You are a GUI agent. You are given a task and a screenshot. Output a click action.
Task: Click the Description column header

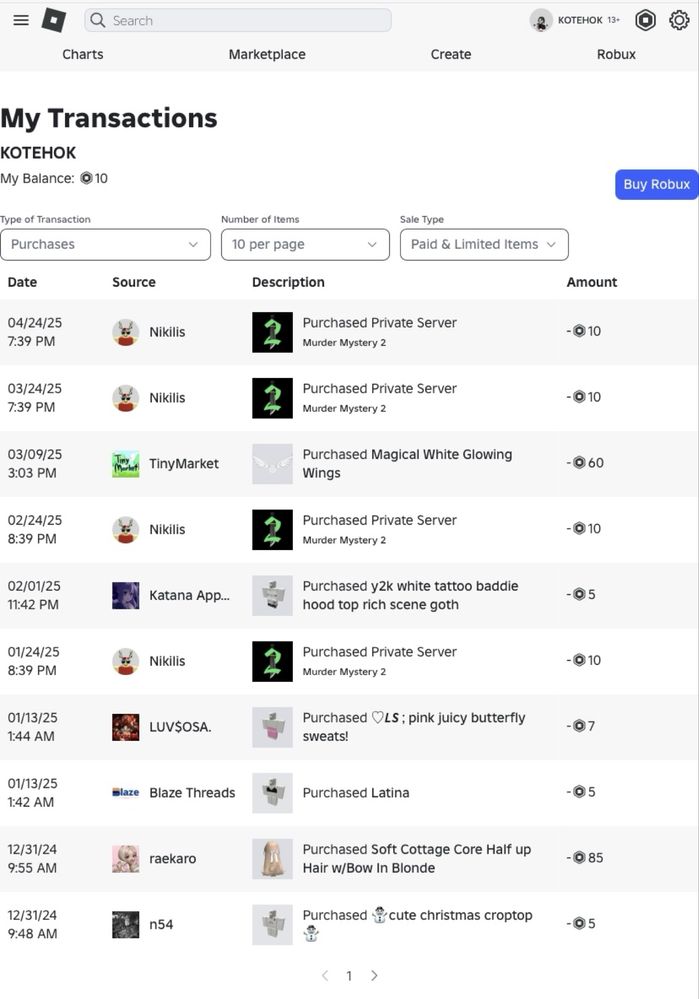[288, 282]
